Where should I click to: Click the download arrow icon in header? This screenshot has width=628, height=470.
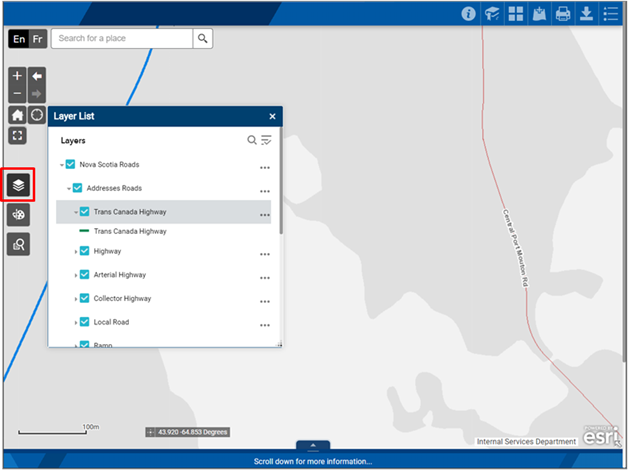pyautogui.click(x=587, y=14)
